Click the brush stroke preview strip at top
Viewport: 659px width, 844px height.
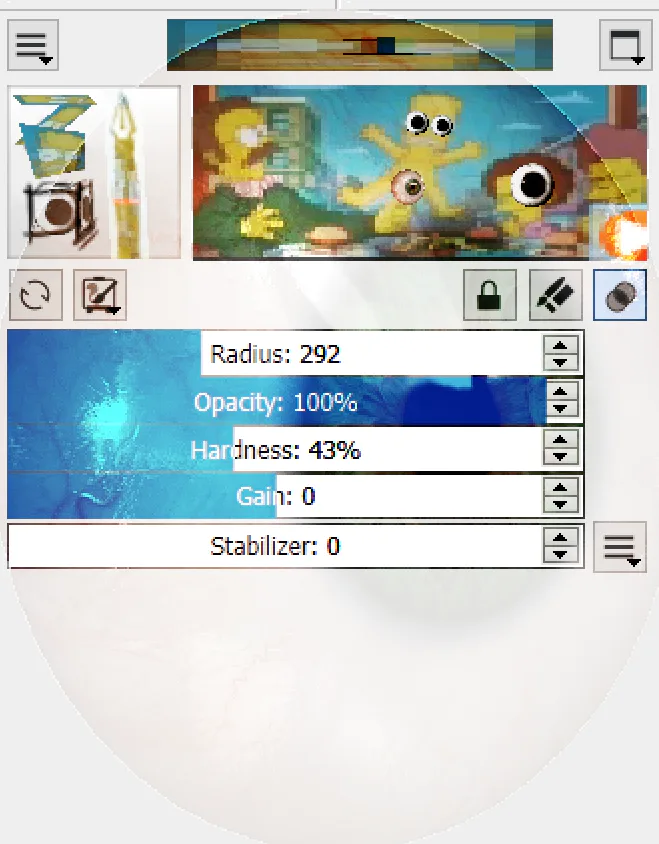[x=360, y=45]
